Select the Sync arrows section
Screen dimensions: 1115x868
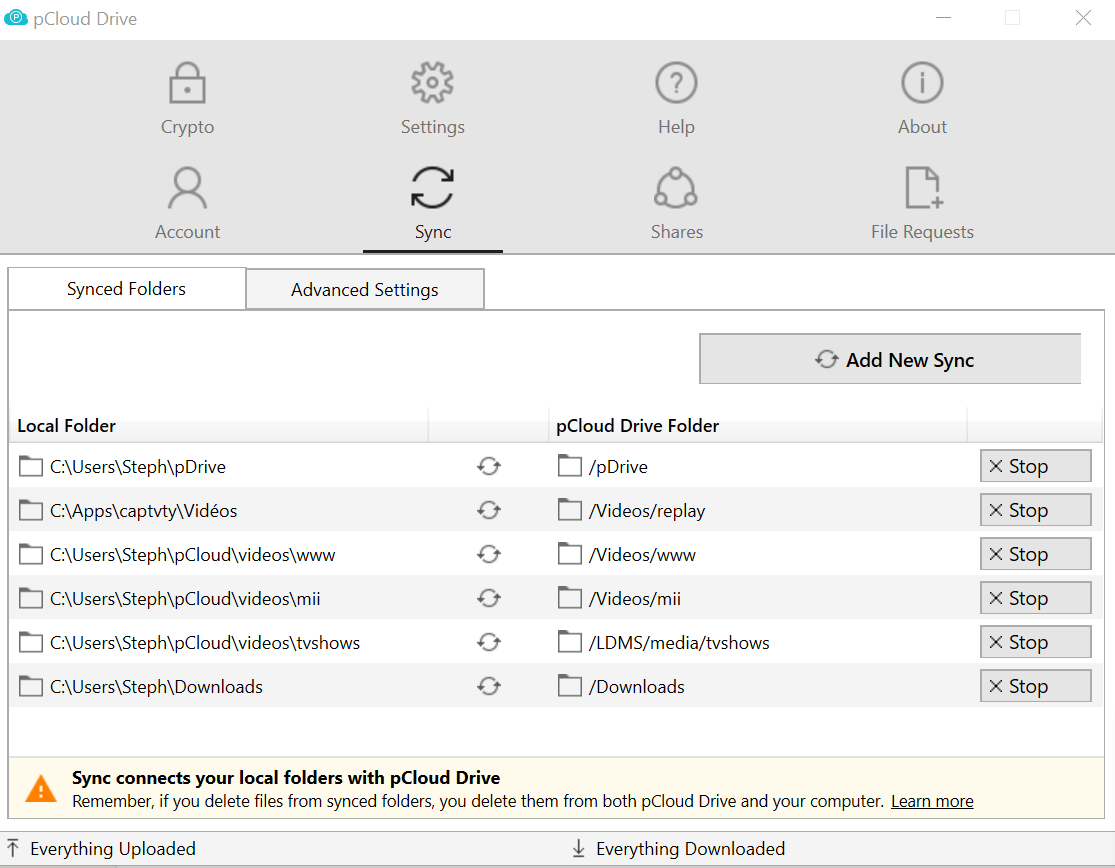[x=432, y=203]
